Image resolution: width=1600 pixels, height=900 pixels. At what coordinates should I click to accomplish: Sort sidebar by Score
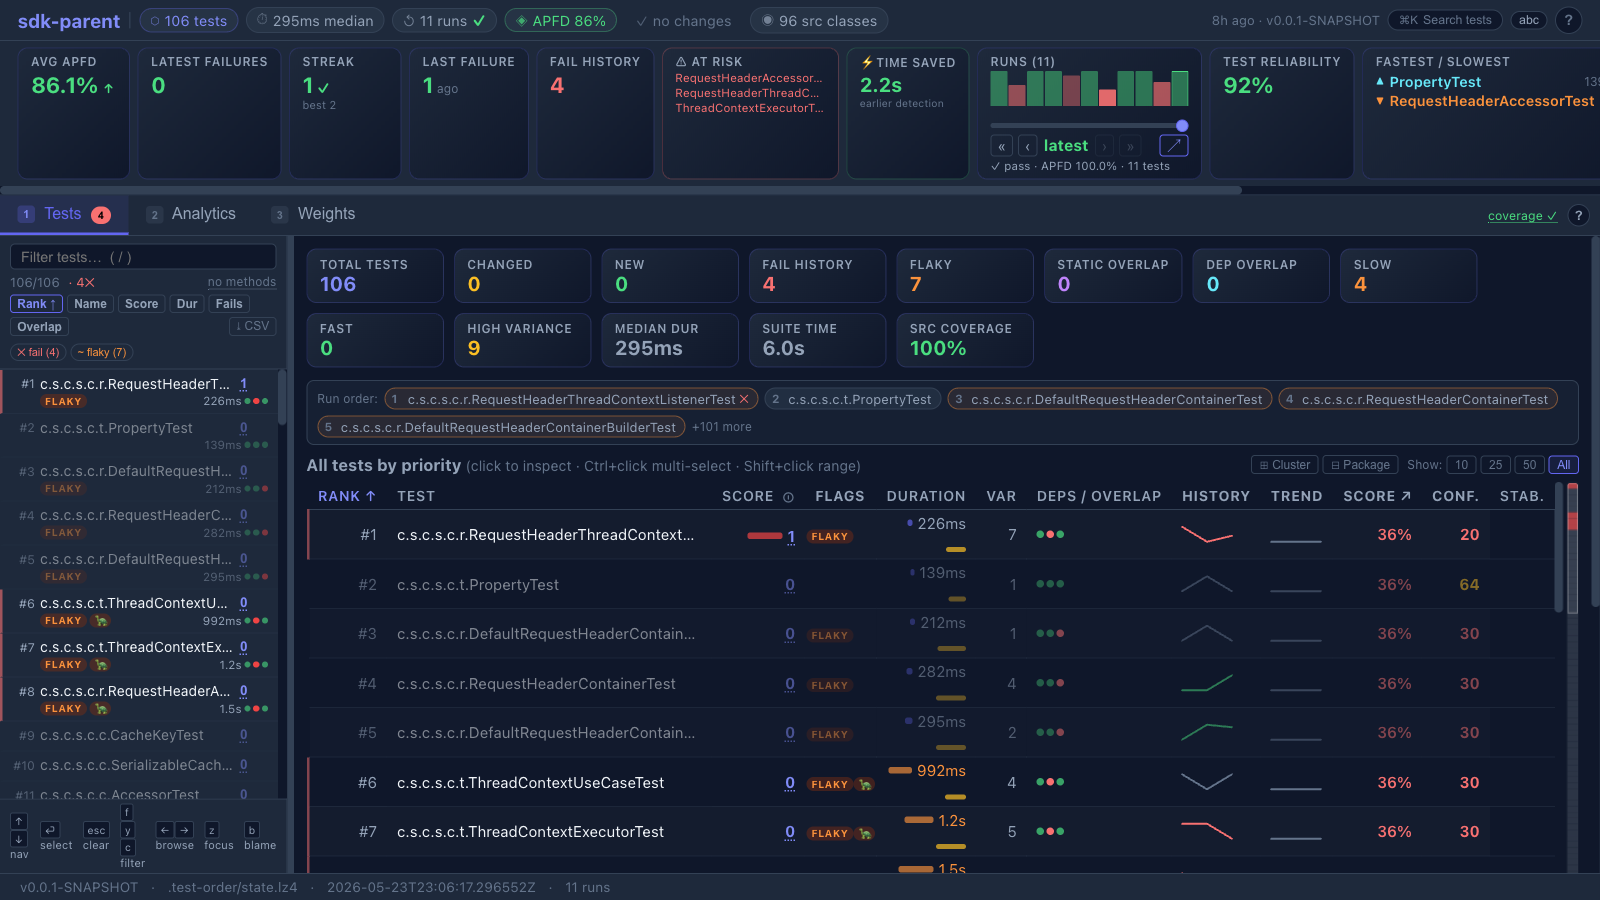click(x=141, y=304)
